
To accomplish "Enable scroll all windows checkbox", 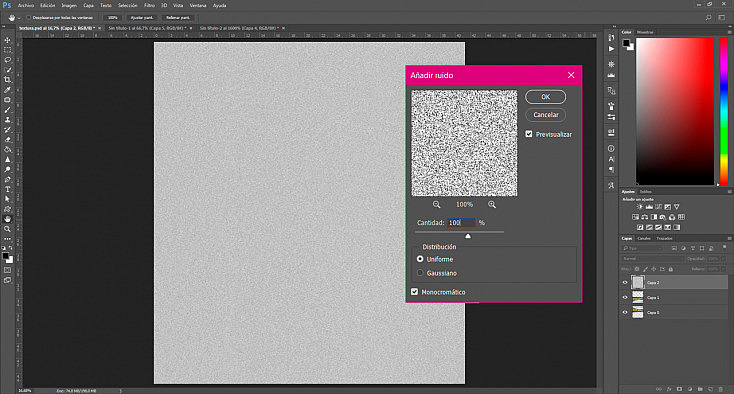I will (x=29, y=17).
